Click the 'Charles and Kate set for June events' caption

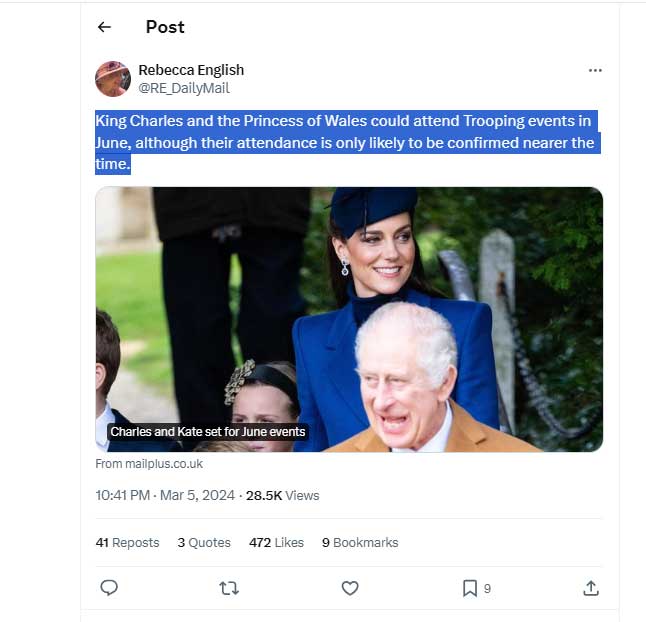pos(208,432)
